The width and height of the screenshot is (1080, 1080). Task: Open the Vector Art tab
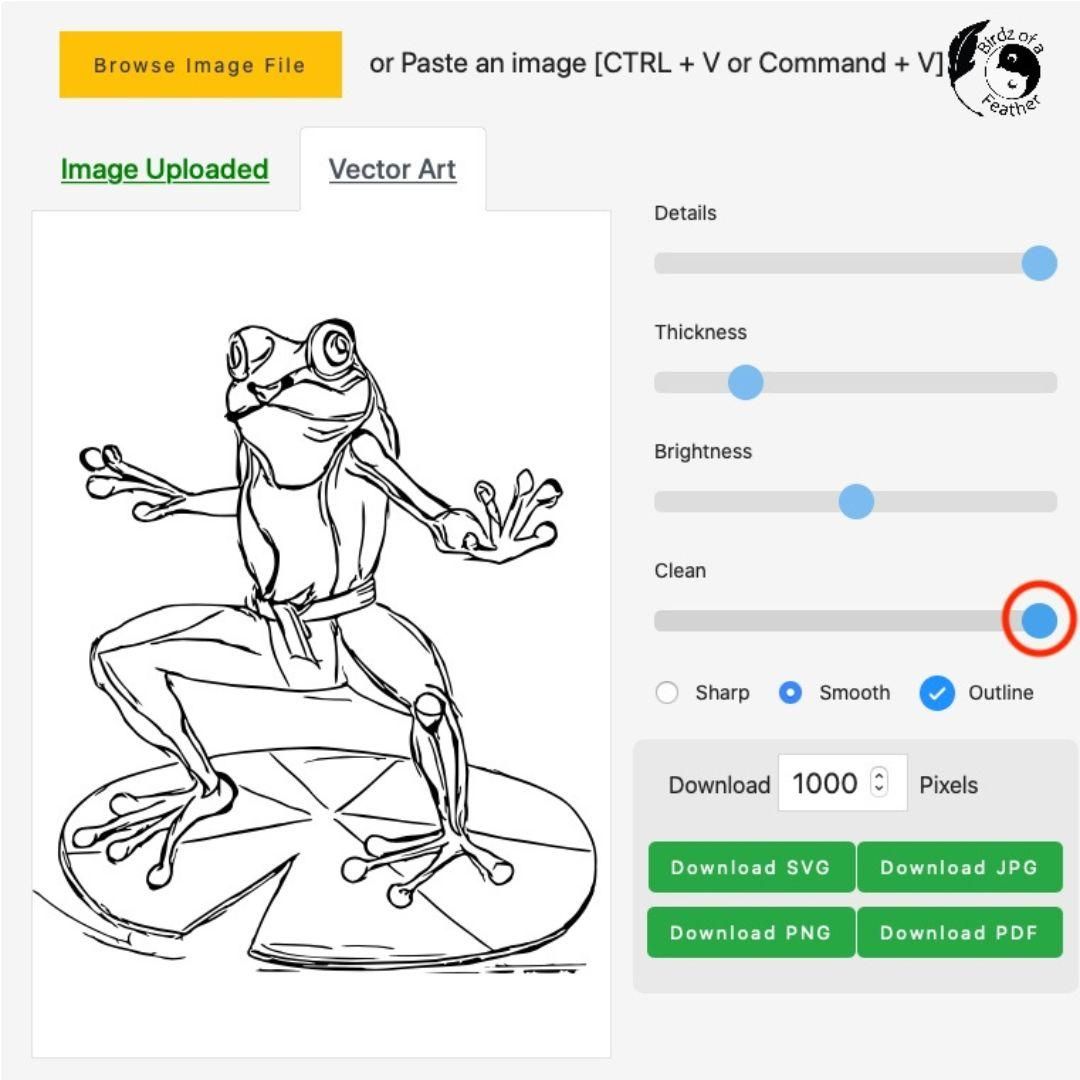(x=392, y=170)
